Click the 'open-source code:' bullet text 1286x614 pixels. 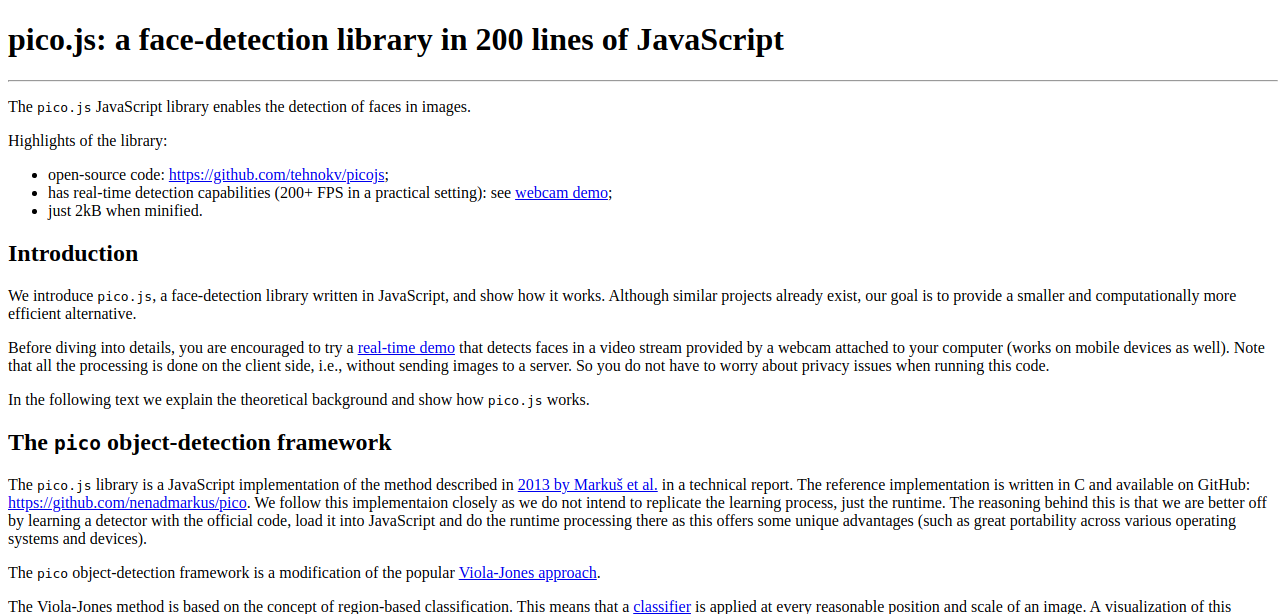pos(106,174)
